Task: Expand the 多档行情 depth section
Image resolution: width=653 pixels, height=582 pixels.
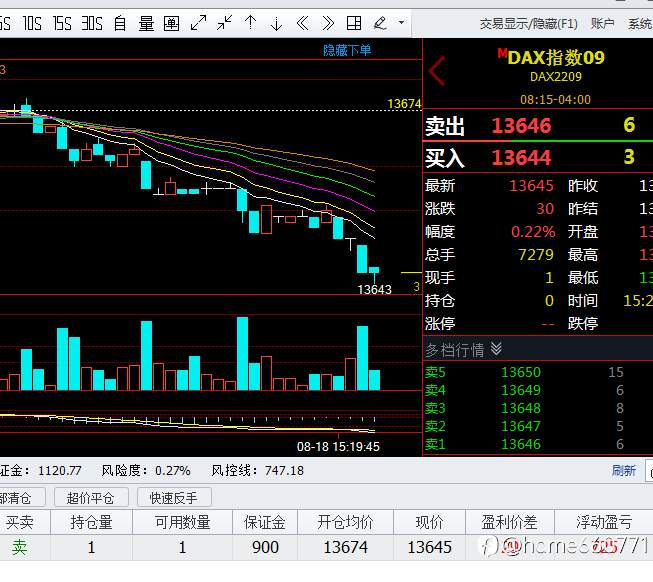Action: pos(463,350)
